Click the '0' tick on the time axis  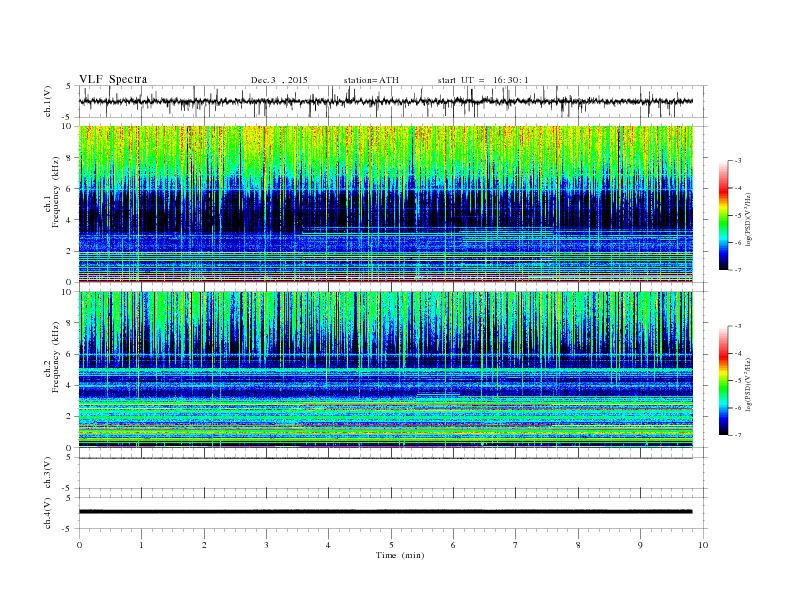click(79, 545)
